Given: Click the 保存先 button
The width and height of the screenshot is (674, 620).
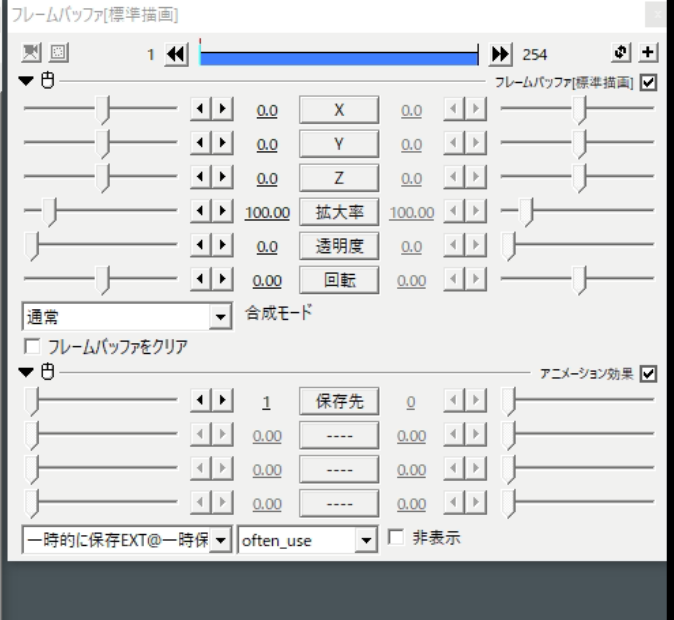Looking at the screenshot, I should point(339,401).
